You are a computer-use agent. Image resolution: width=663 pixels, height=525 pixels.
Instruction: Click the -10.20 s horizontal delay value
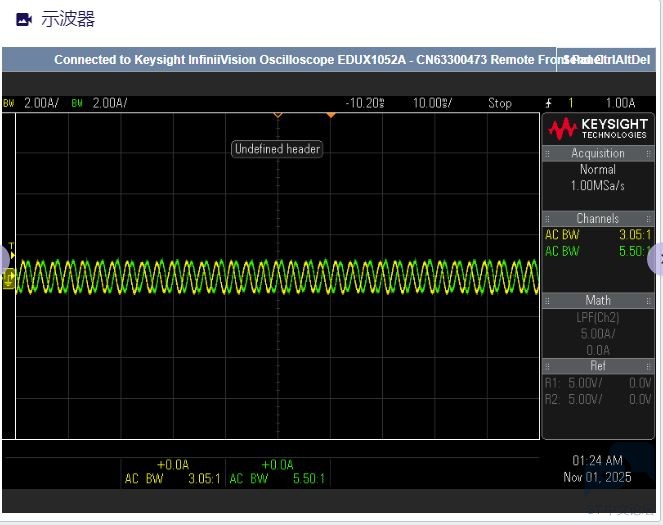[367, 103]
